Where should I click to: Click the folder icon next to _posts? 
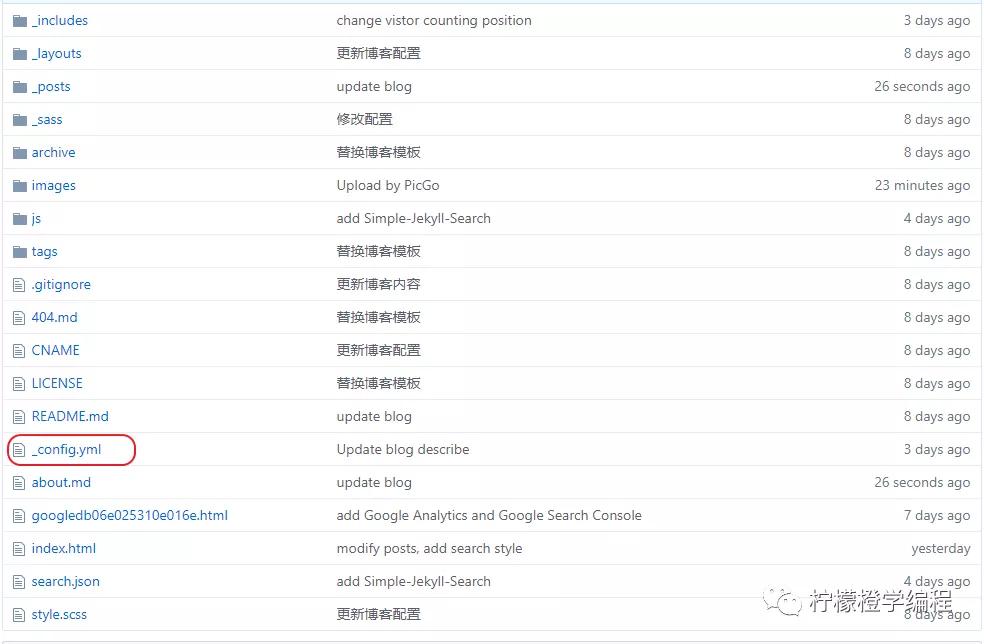pos(18,86)
